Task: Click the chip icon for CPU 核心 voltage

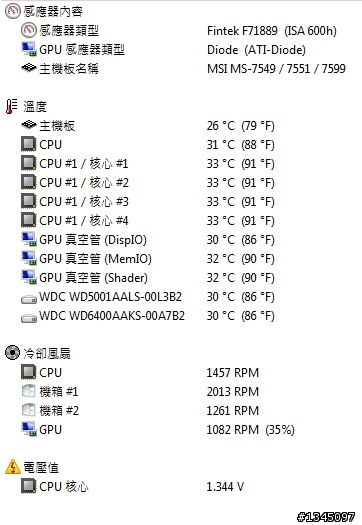Action: coord(28,486)
